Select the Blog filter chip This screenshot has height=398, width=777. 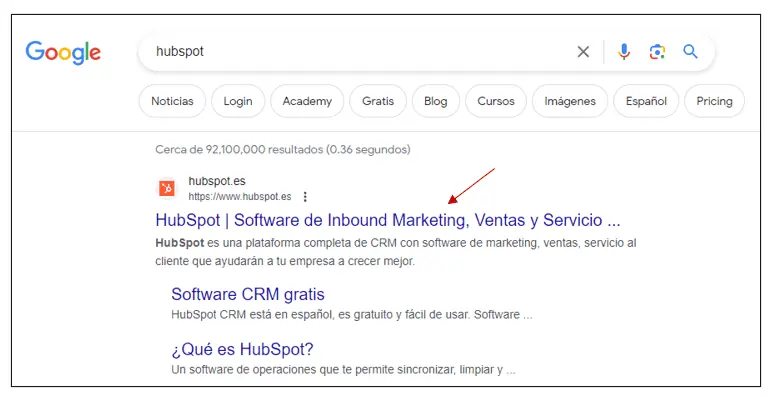tap(436, 101)
